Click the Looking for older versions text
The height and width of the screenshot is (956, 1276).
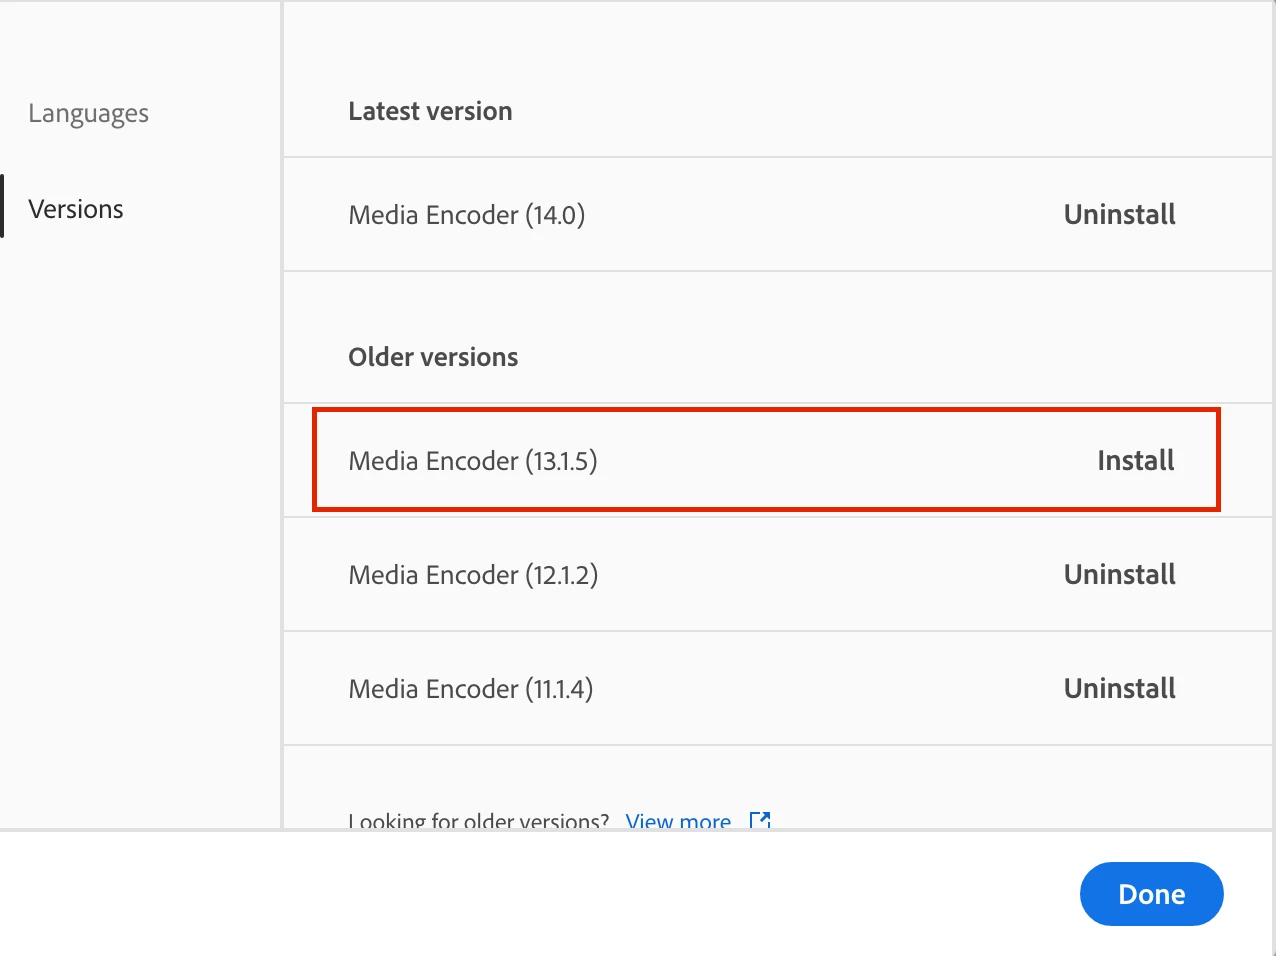click(478, 820)
